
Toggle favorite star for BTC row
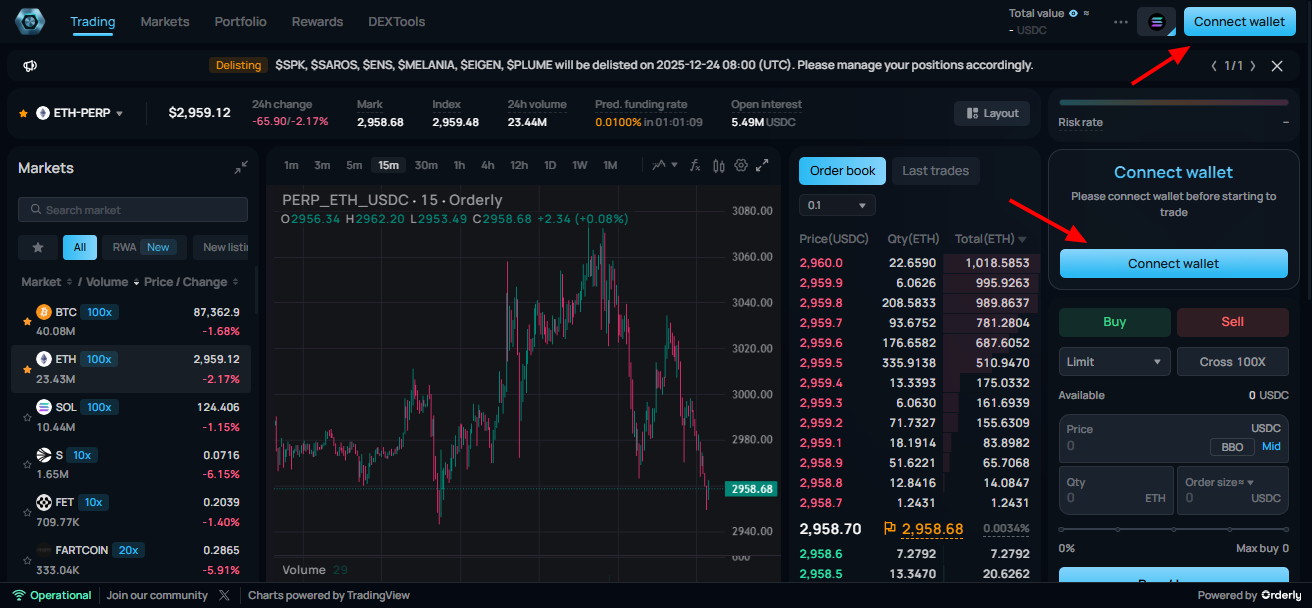point(27,321)
